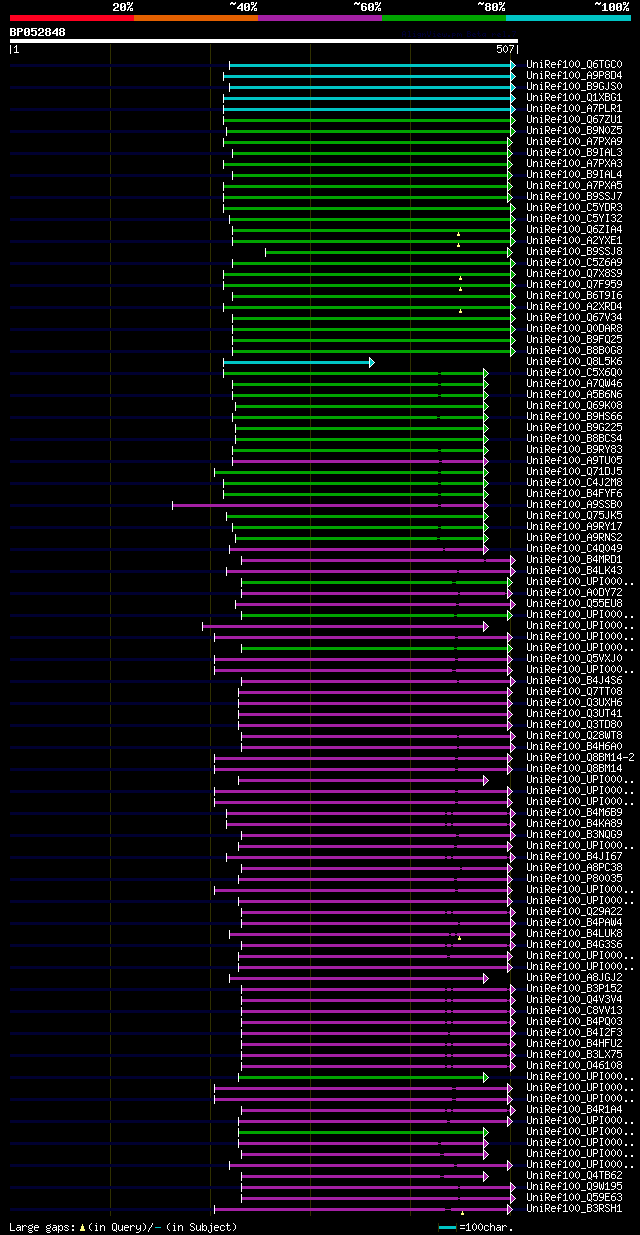Select hit label UniRef100_Q1XBG1
Screen dimensions: 640x1235
click(574, 97)
